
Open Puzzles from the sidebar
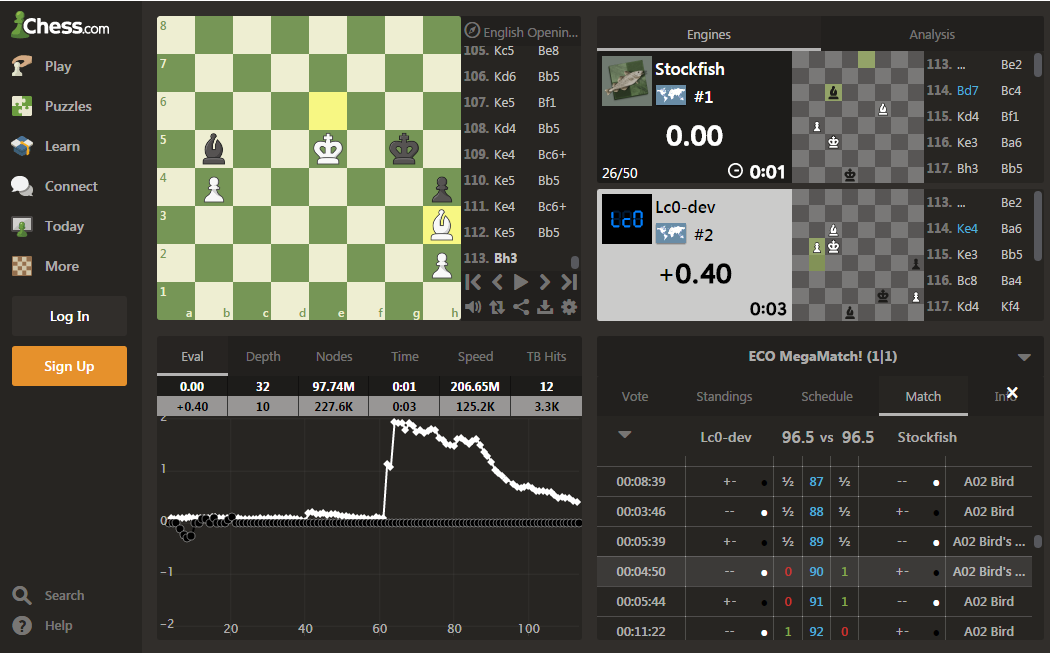(67, 106)
